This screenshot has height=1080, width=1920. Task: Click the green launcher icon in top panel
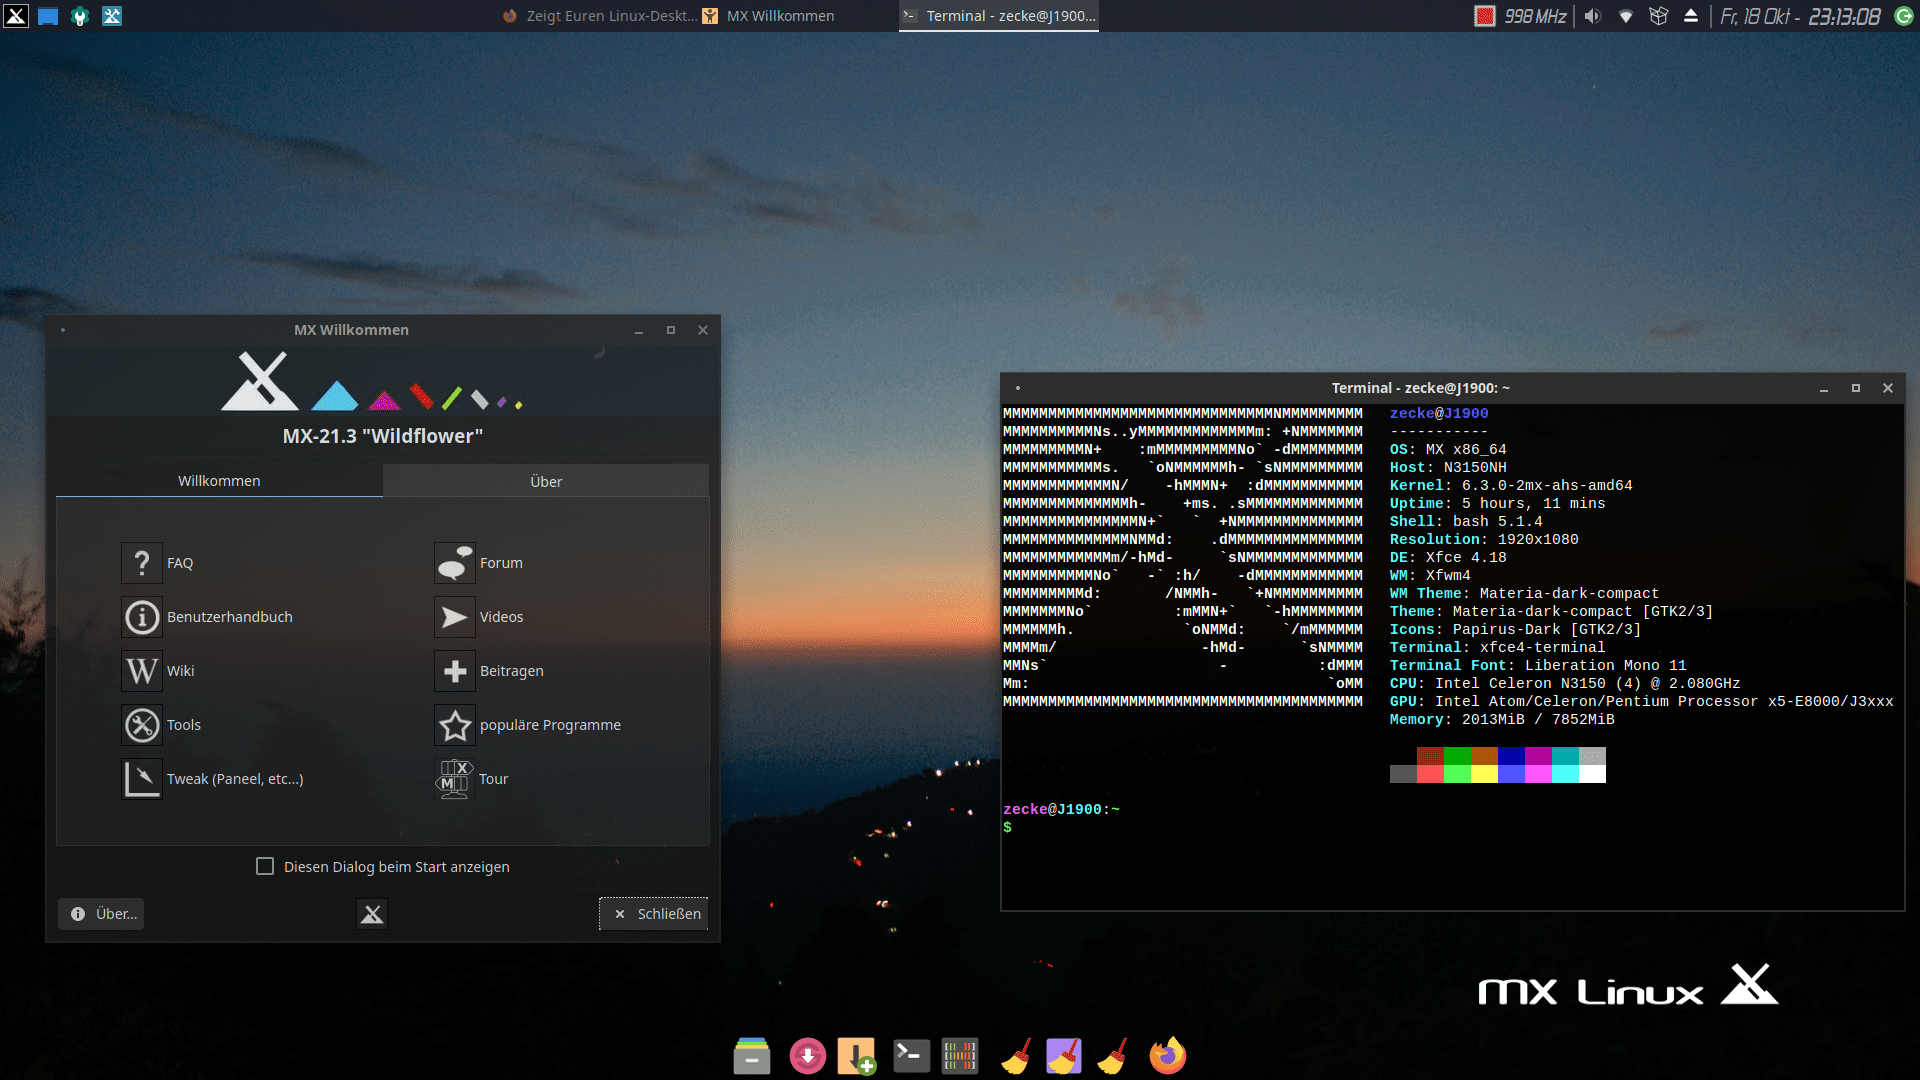pos(80,16)
